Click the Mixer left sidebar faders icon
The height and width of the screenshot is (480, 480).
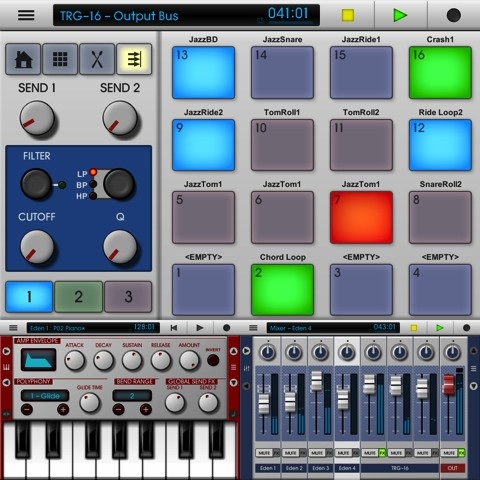[x=247, y=368]
